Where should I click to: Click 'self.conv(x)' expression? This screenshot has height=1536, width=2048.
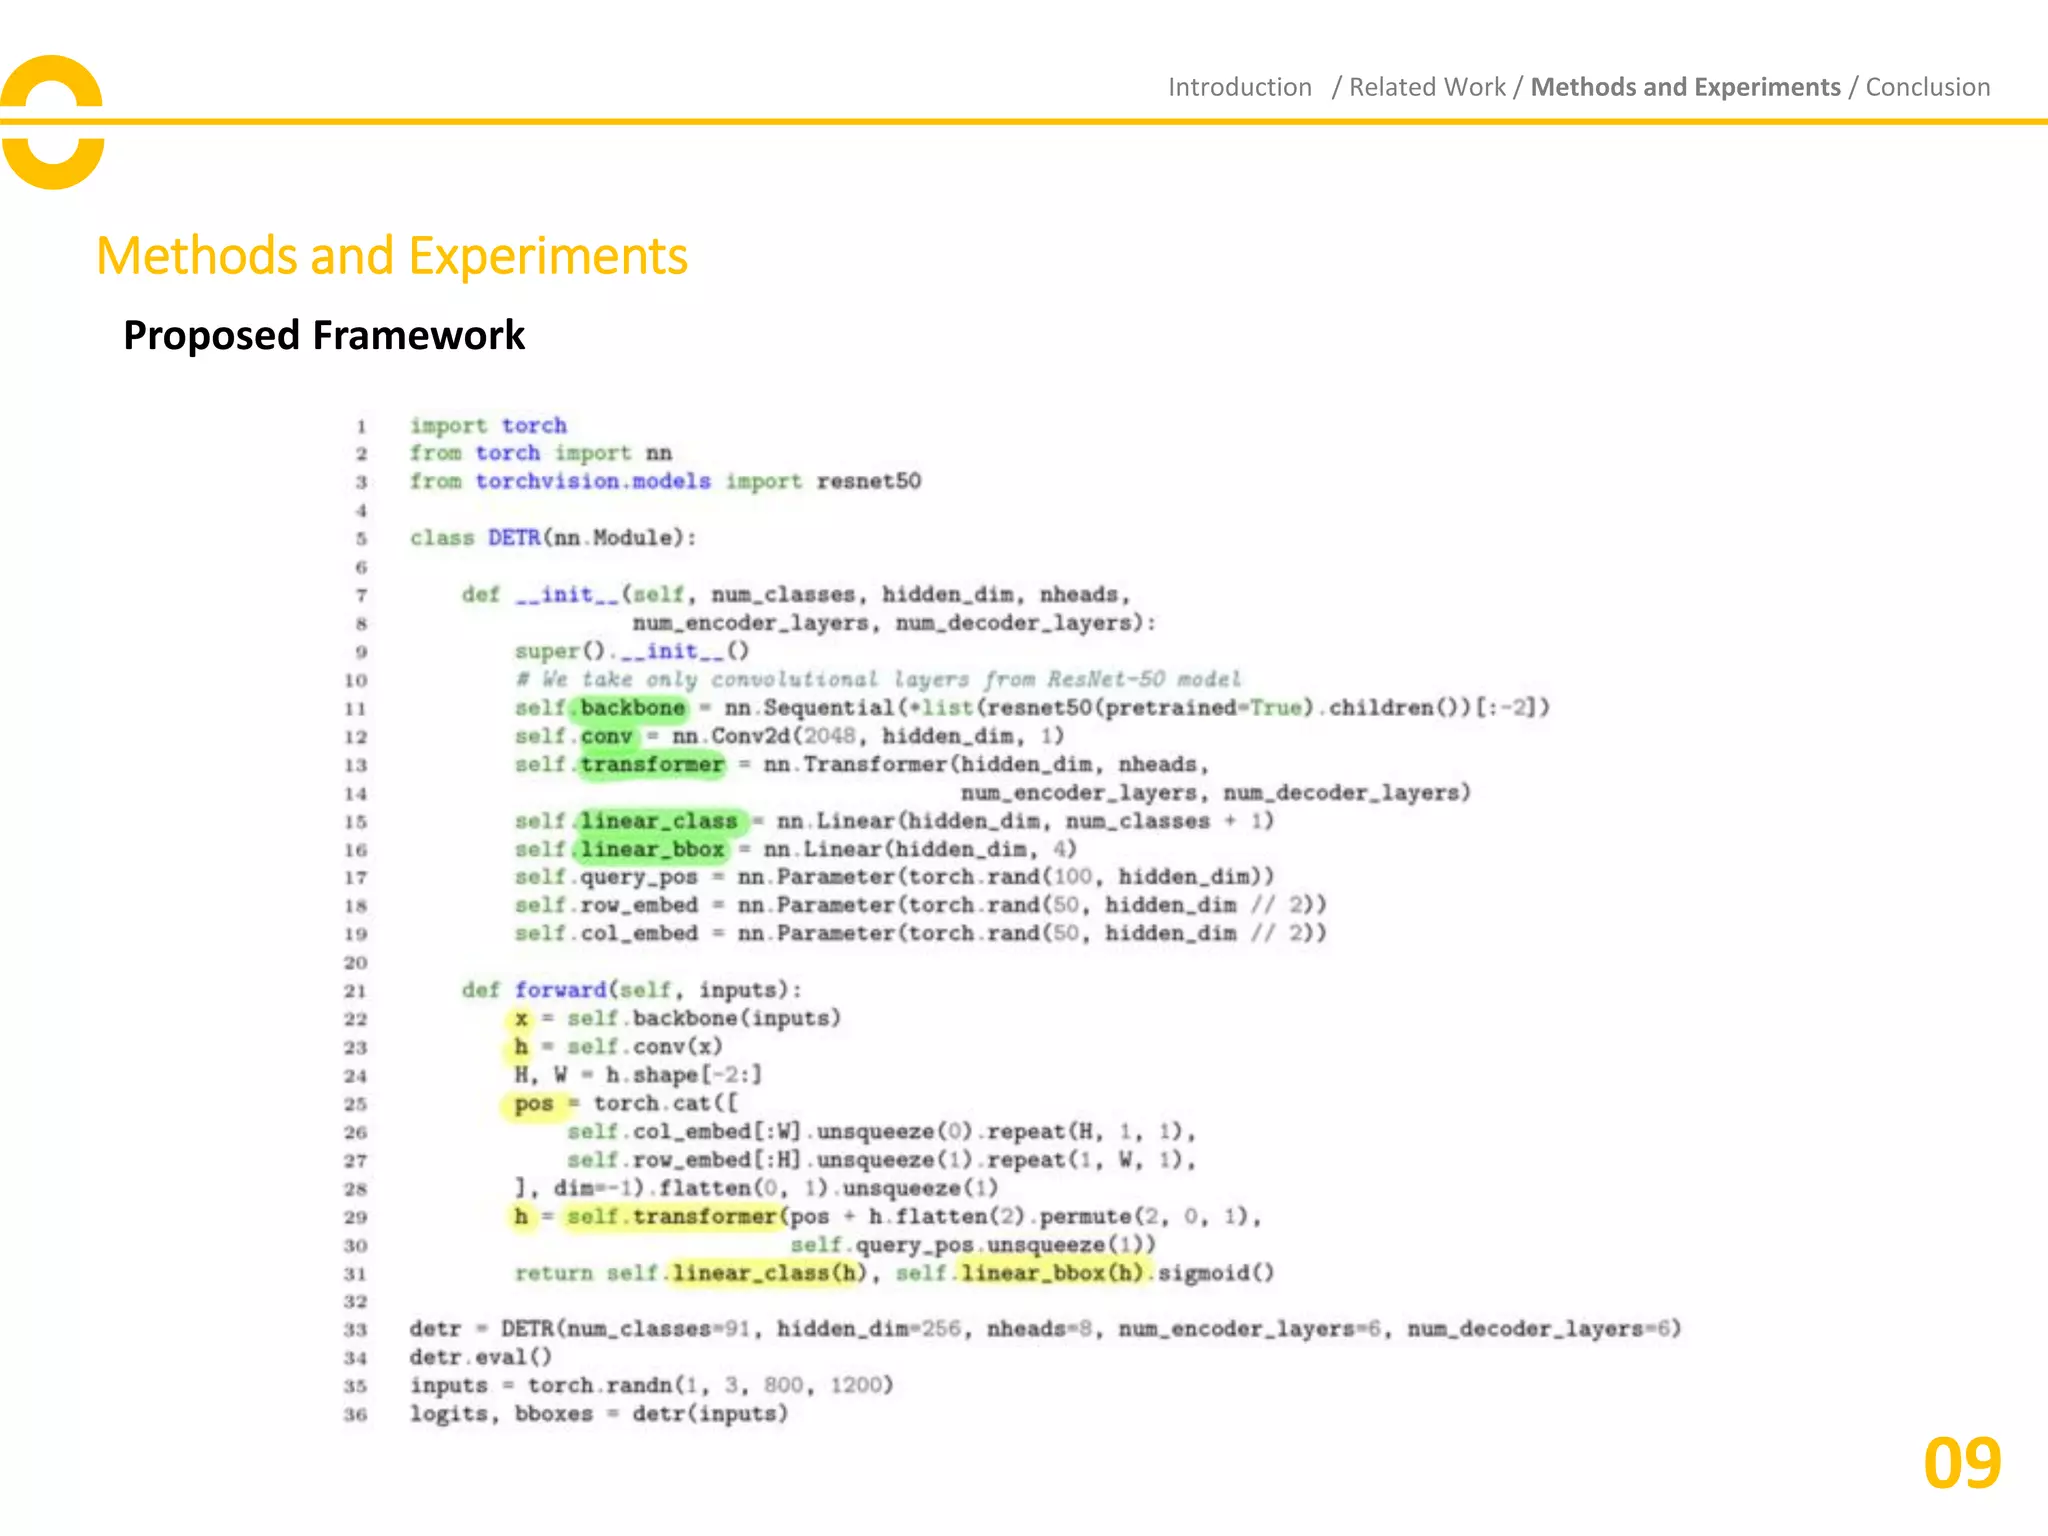(644, 1047)
